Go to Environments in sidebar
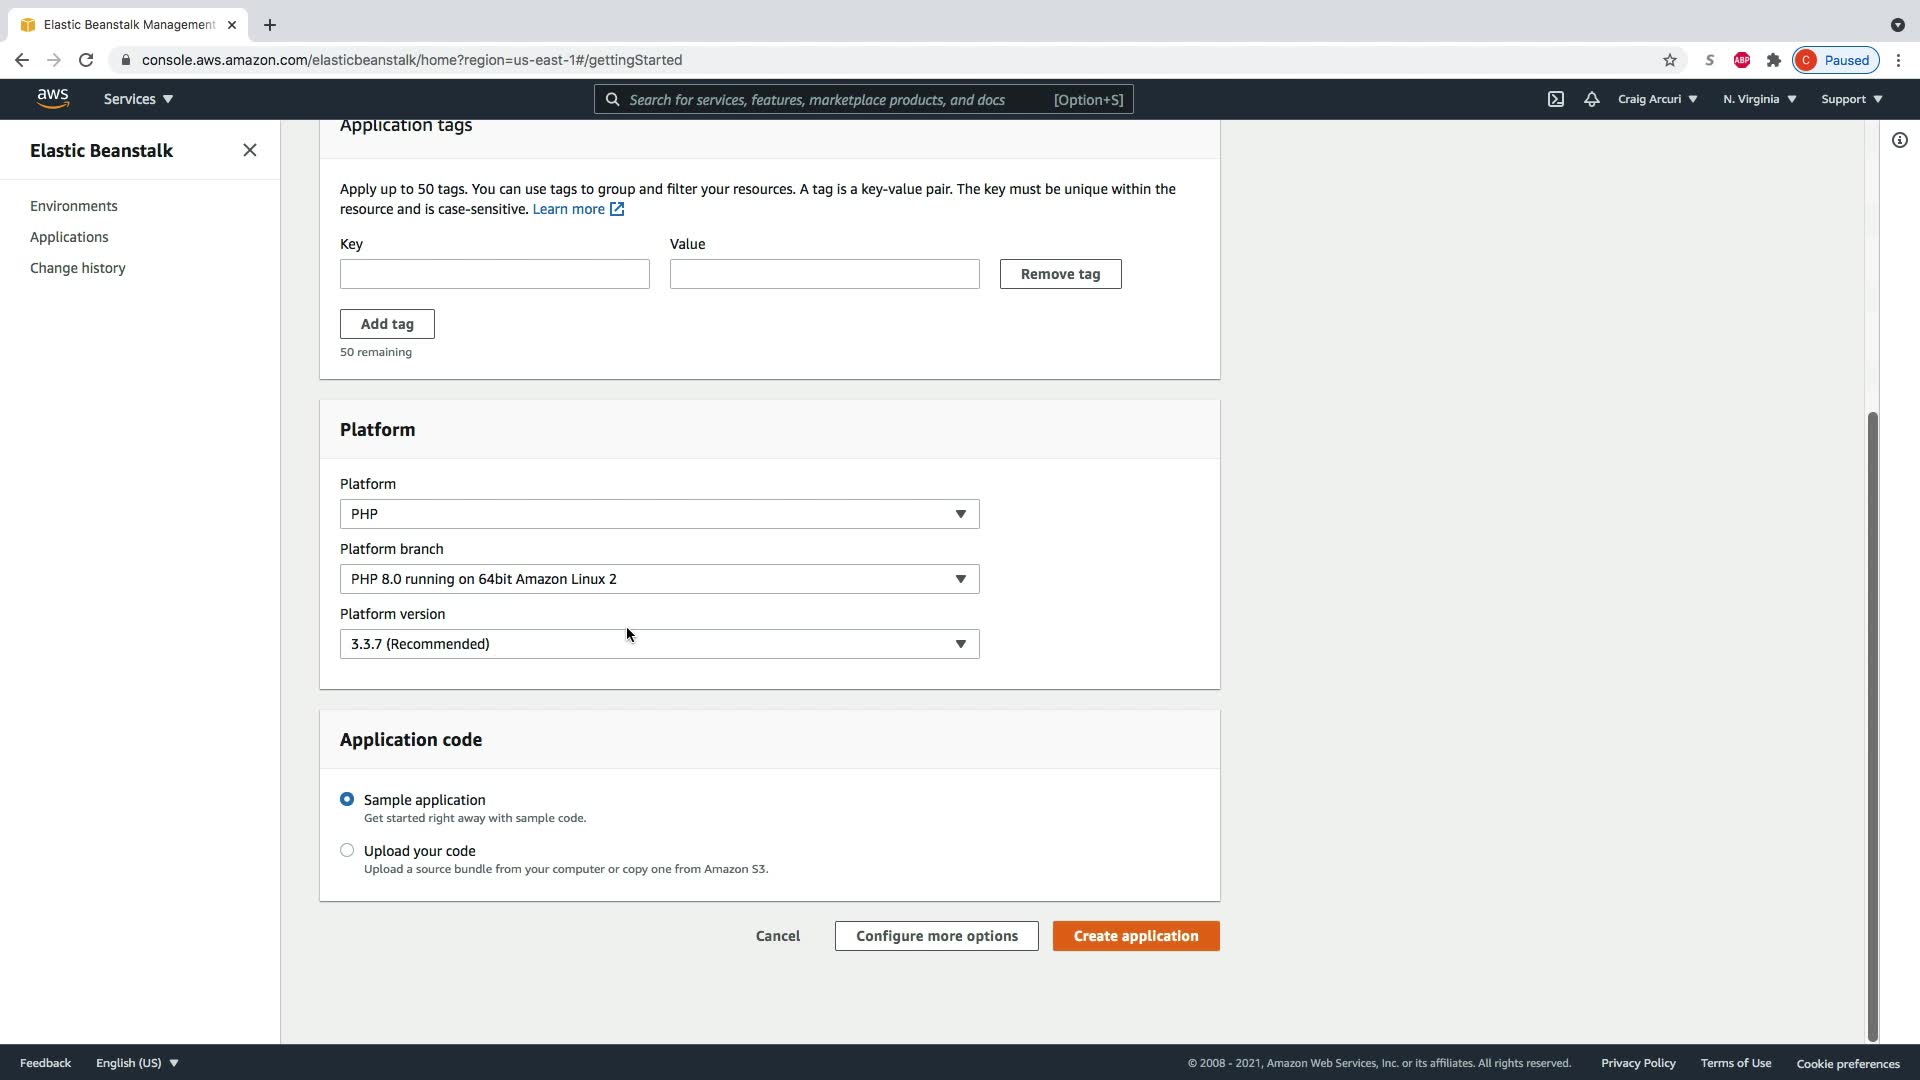The image size is (1920, 1080). (74, 206)
